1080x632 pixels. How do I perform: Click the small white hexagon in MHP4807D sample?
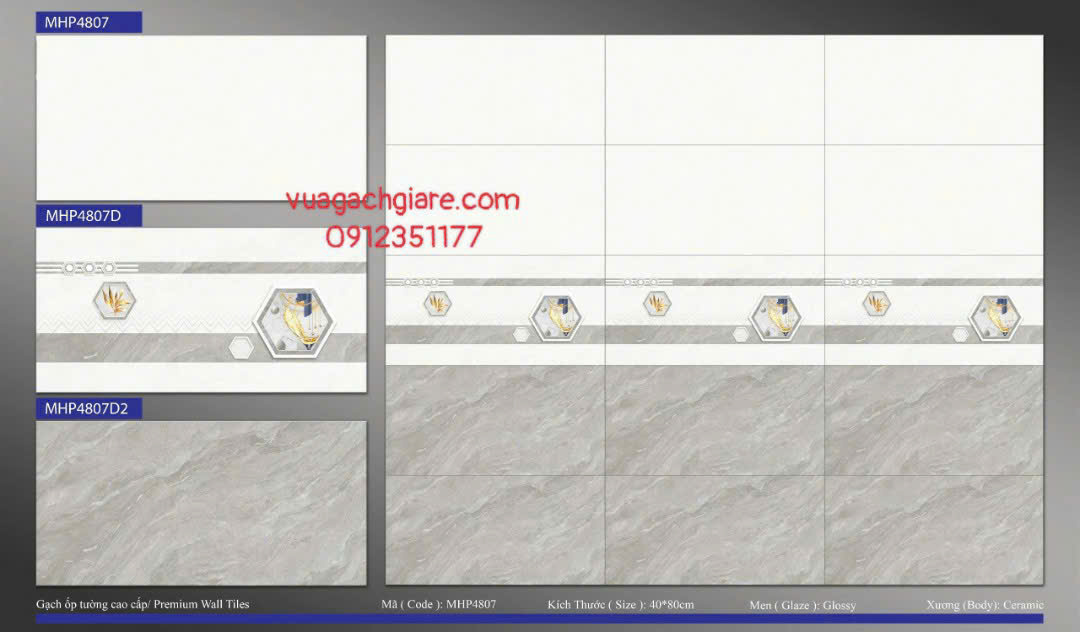240,348
